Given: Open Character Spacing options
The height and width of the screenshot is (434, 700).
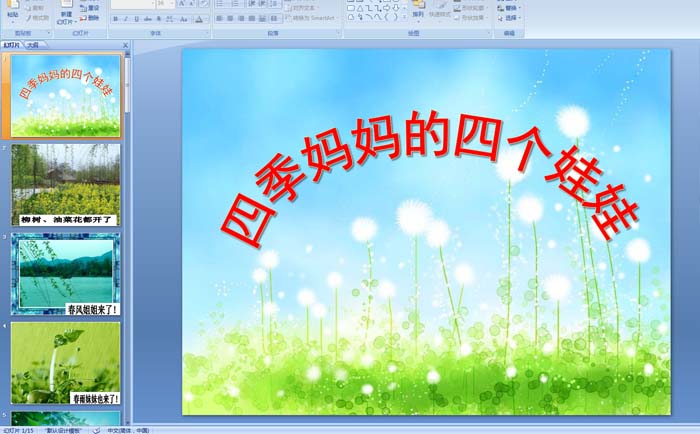Looking at the screenshot, I should [170, 19].
